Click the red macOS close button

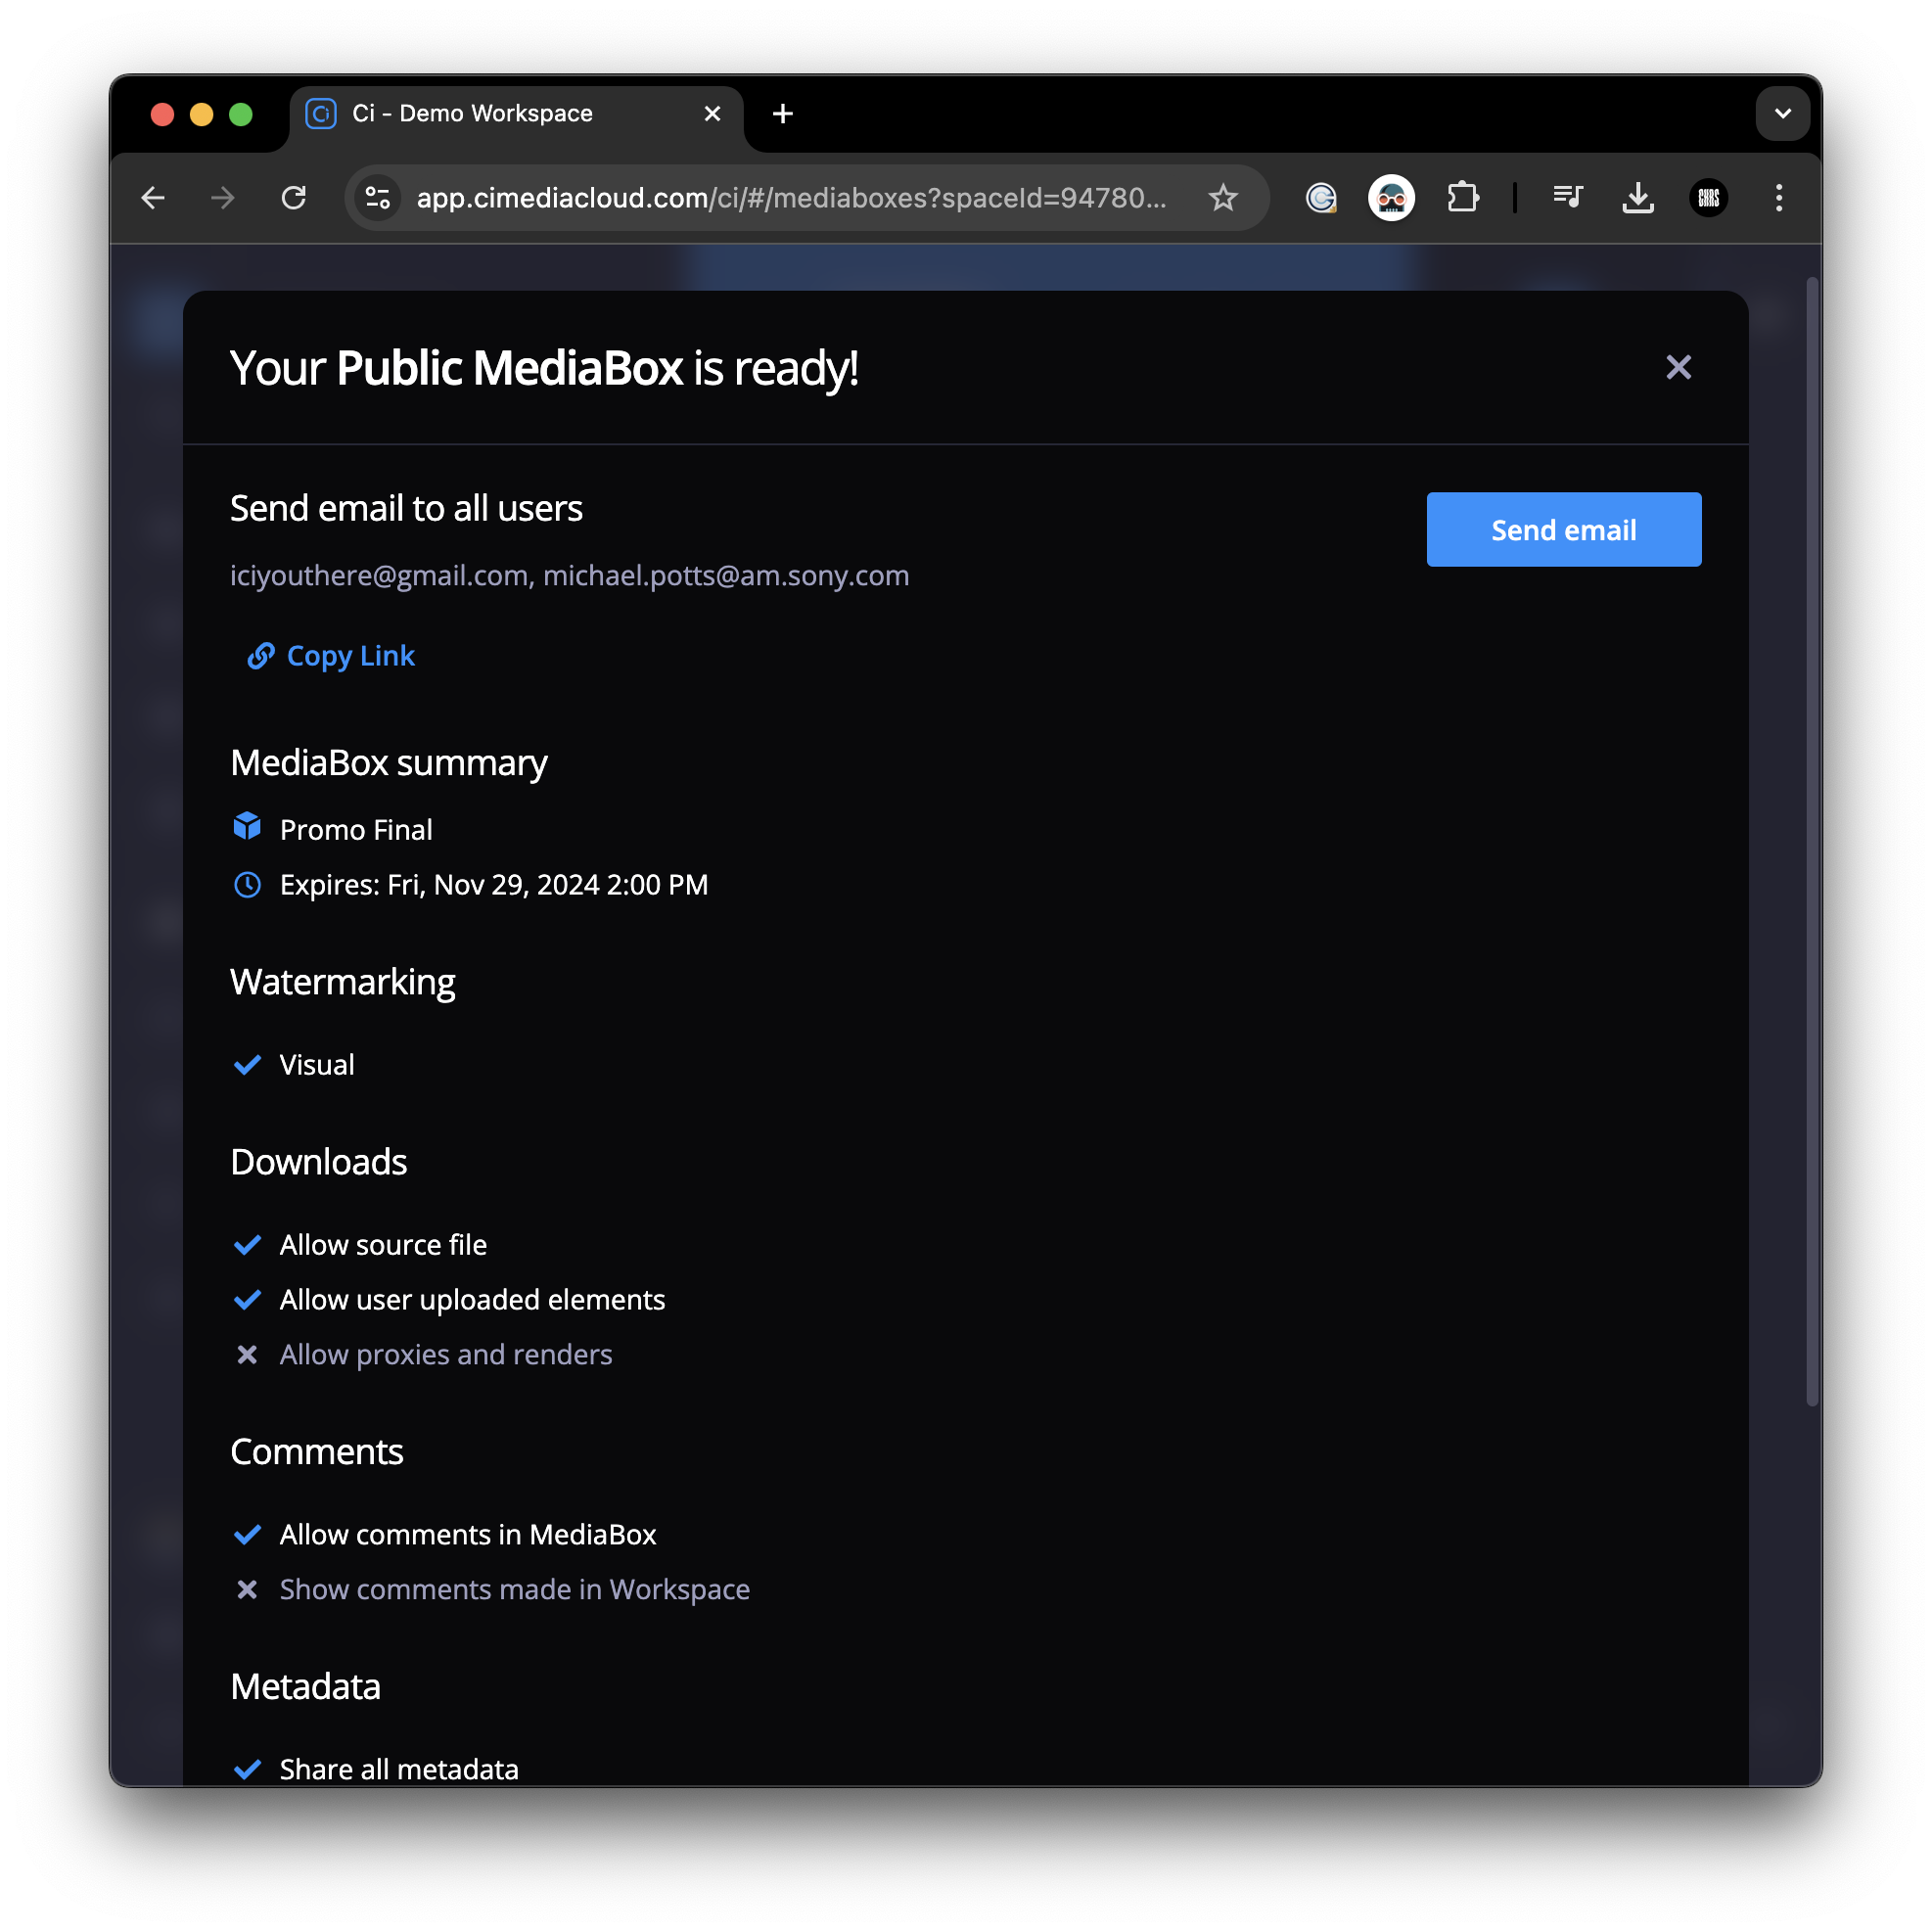pos(162,114)
